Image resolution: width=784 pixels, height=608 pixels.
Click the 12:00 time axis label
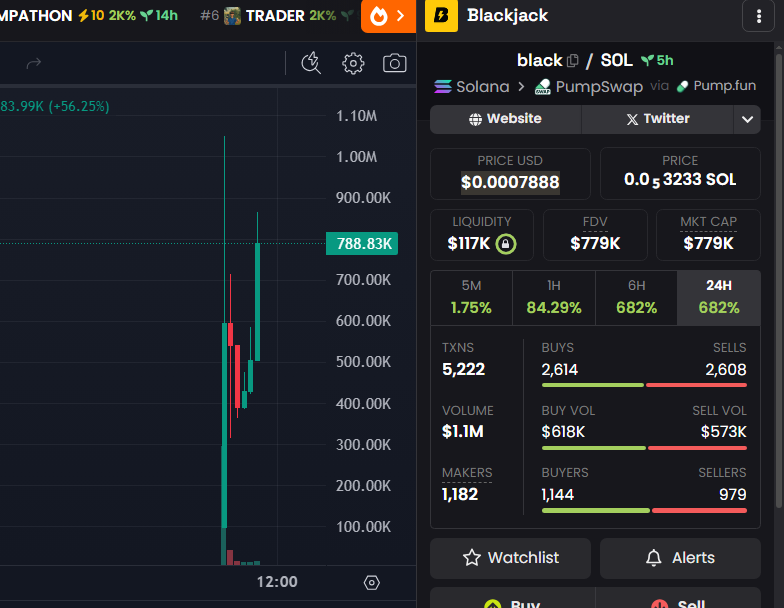277,582
